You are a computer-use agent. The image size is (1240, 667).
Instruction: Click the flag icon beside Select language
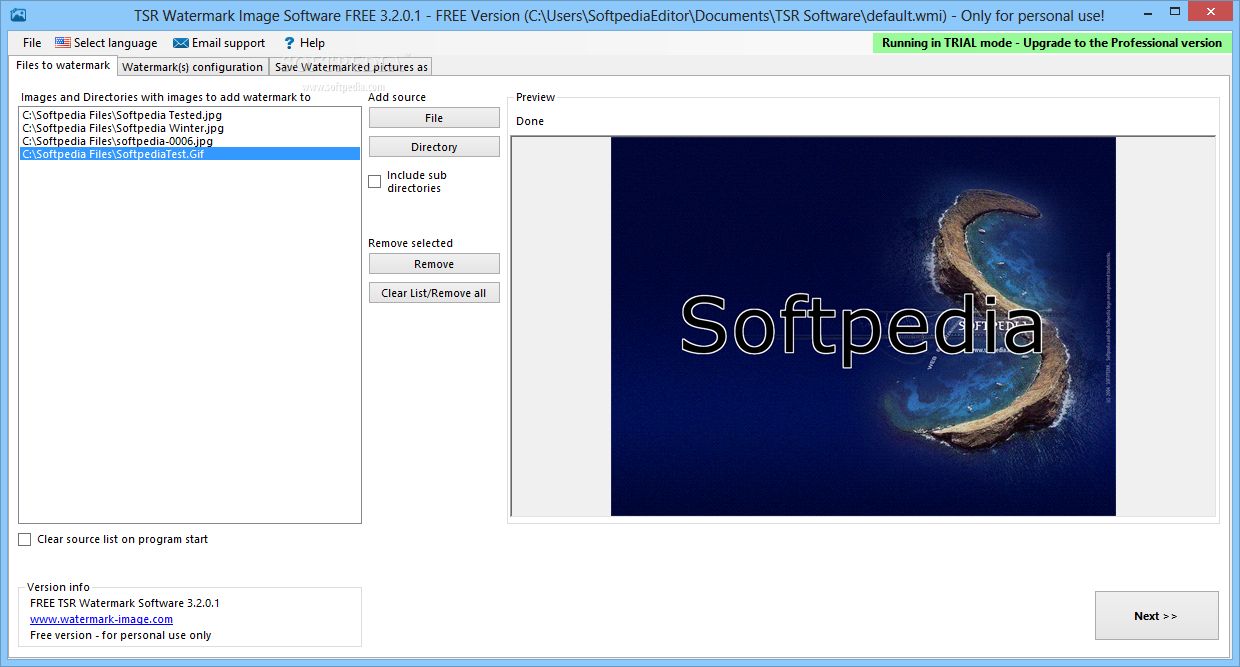[63, 43]
